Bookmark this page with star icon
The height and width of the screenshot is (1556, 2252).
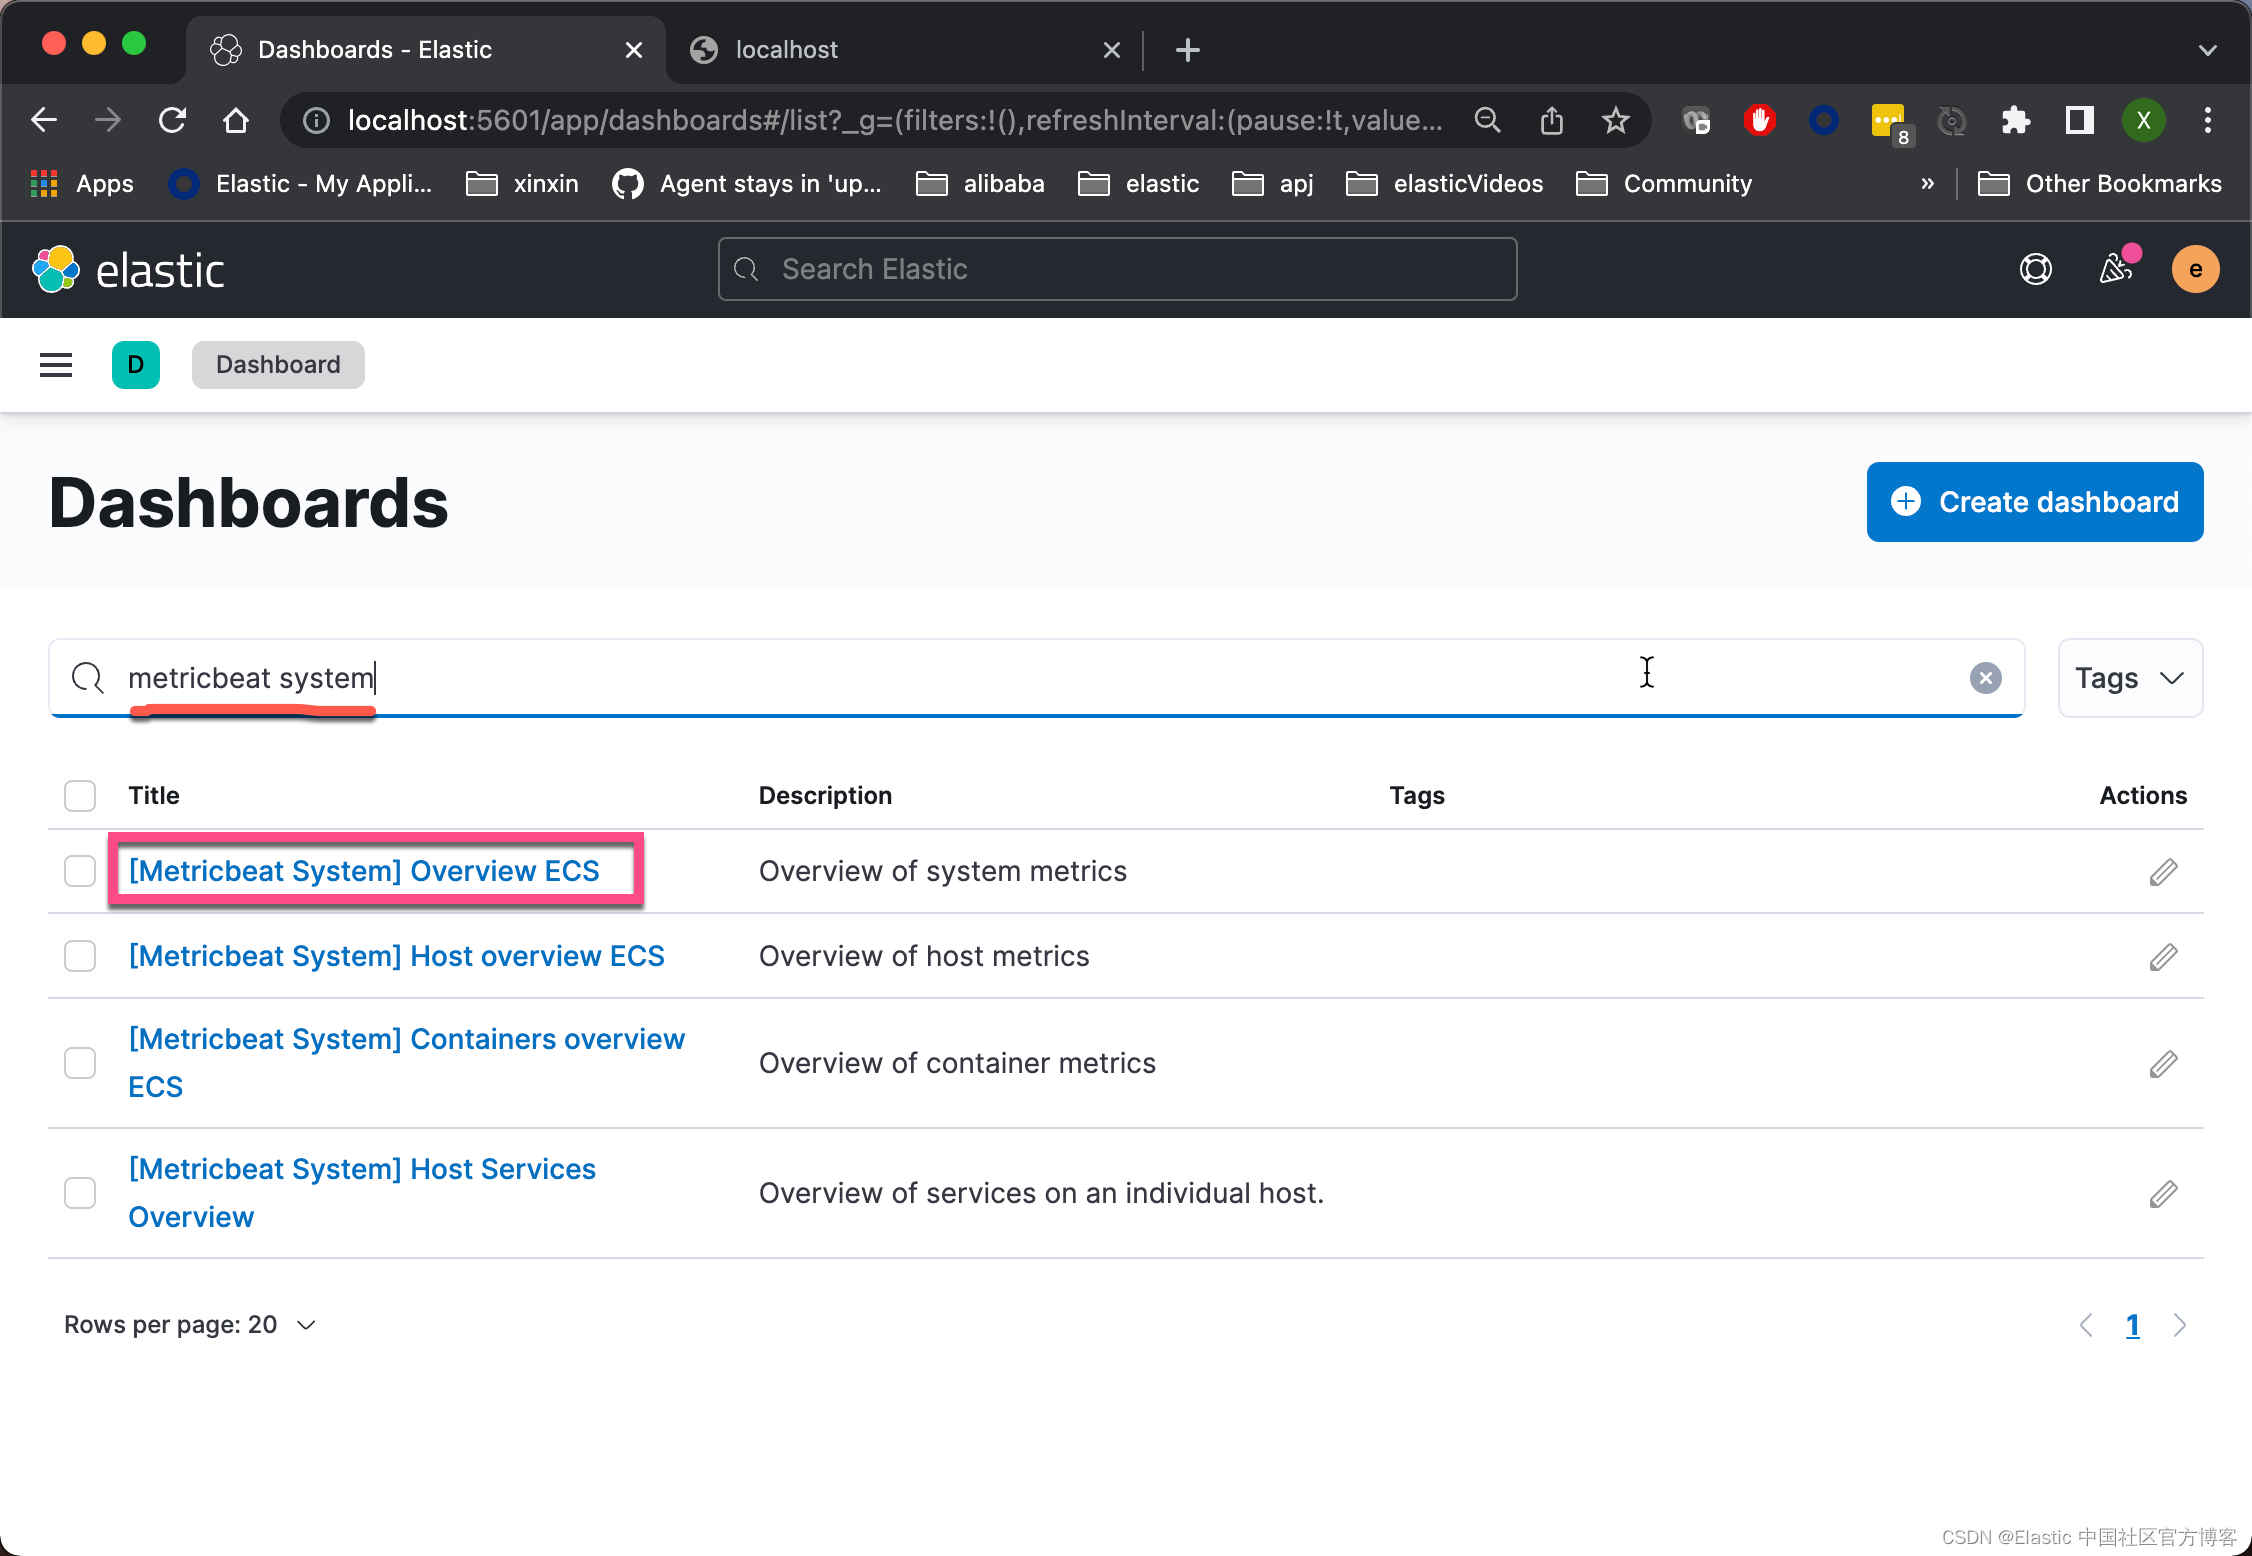[1615, 121]
